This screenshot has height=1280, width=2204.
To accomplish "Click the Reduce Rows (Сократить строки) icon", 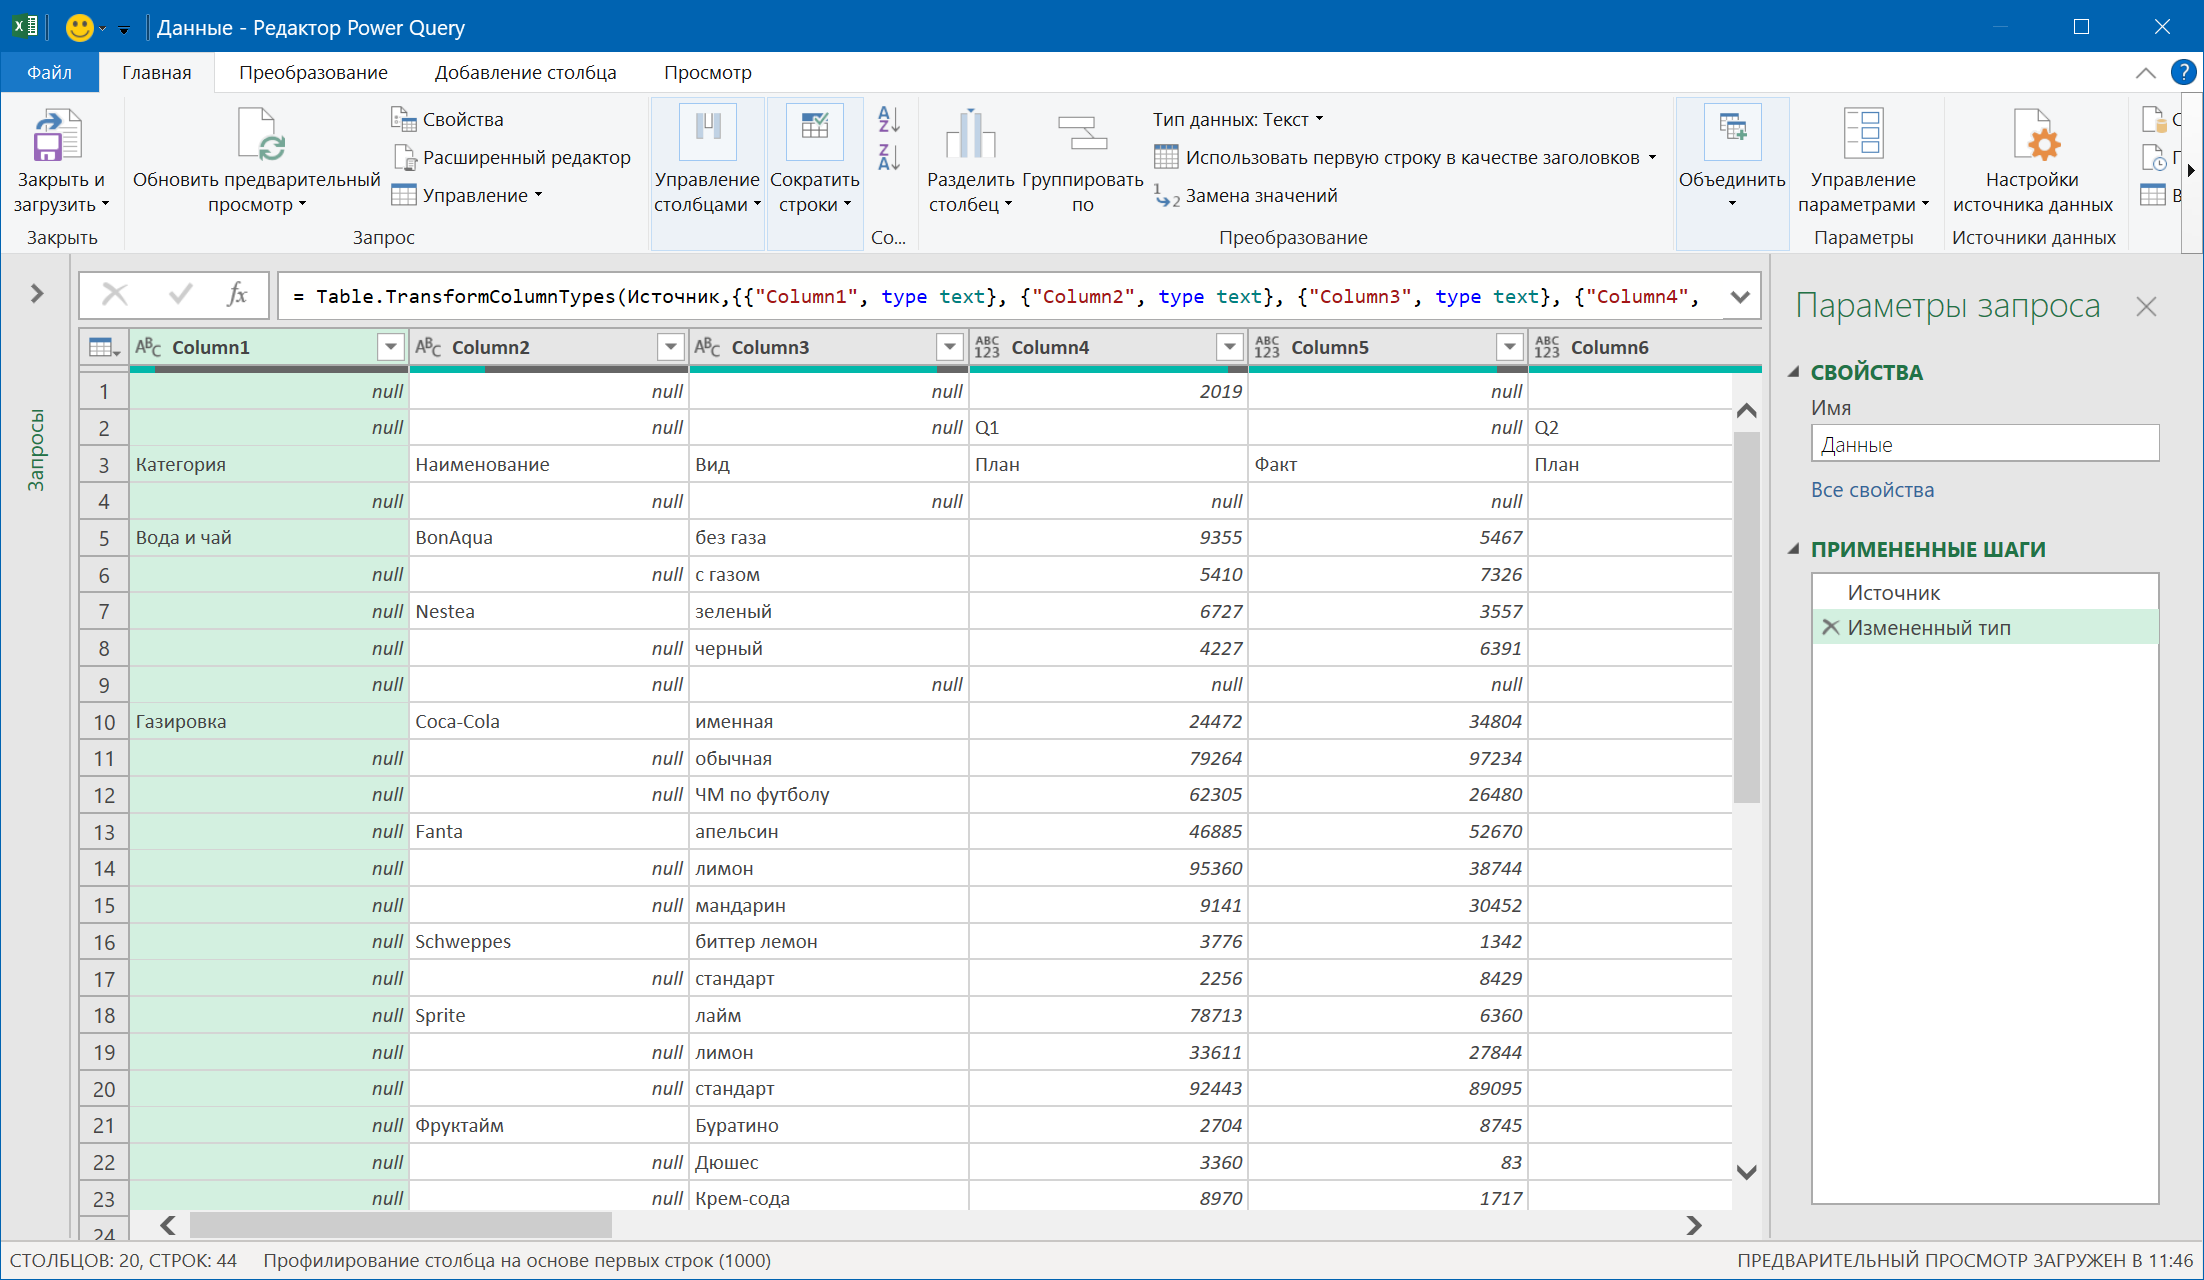I will point(814,131).
